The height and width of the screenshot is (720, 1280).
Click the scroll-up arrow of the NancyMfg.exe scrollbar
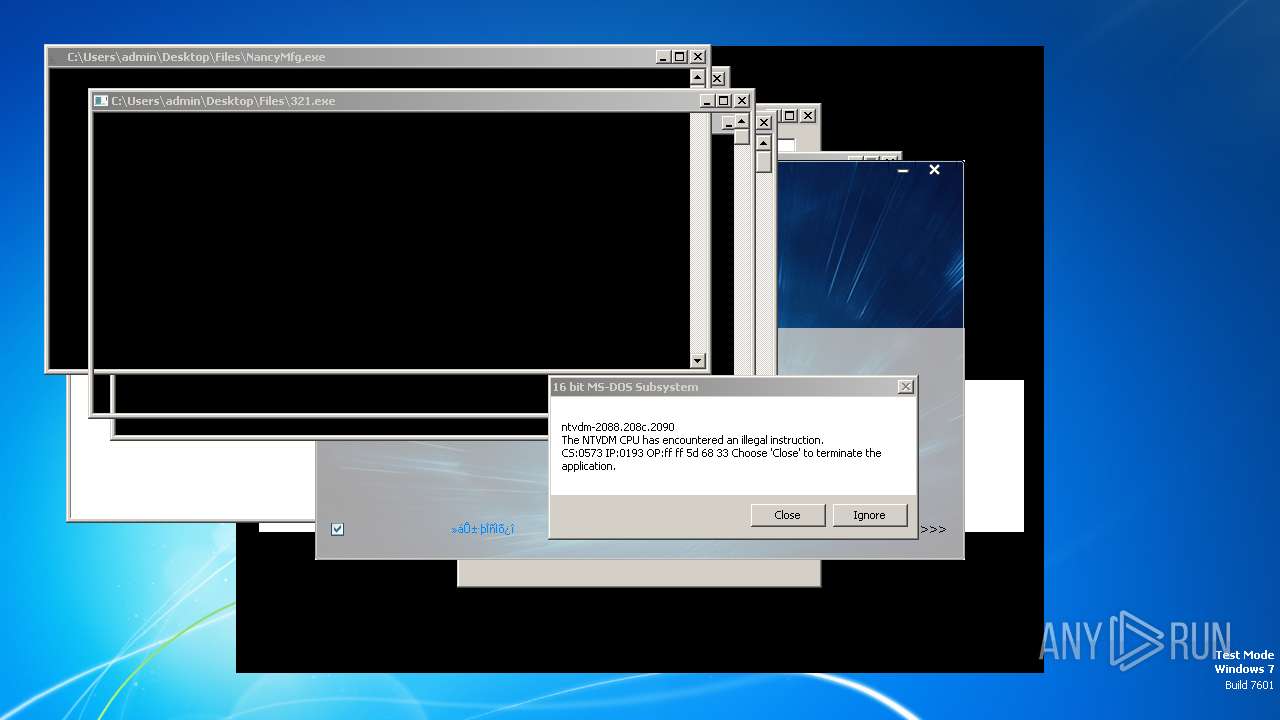click(698, 77)
